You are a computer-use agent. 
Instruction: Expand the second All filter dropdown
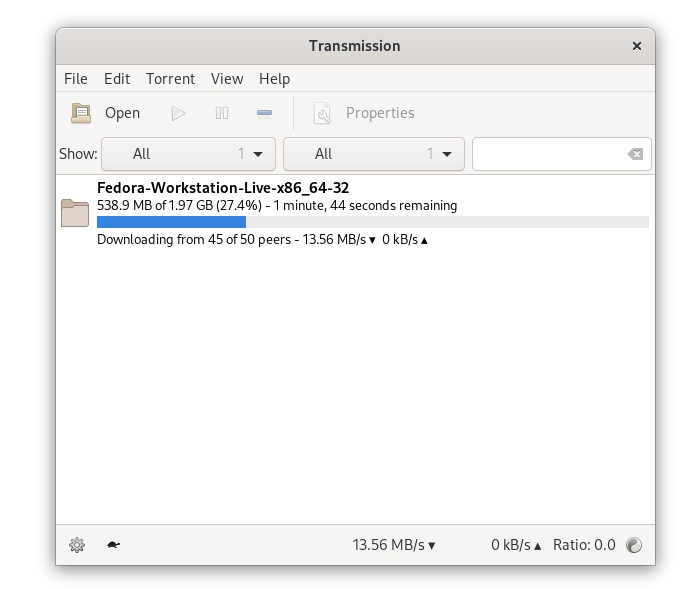tap(373, 154)
